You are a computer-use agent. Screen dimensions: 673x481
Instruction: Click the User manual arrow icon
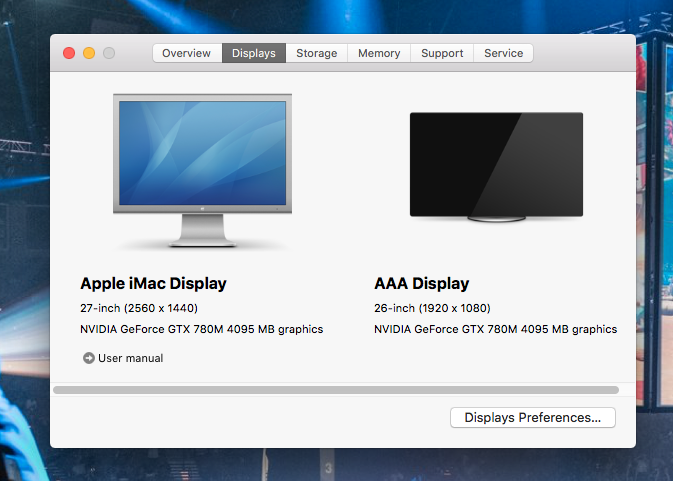(x=89, y=358)
